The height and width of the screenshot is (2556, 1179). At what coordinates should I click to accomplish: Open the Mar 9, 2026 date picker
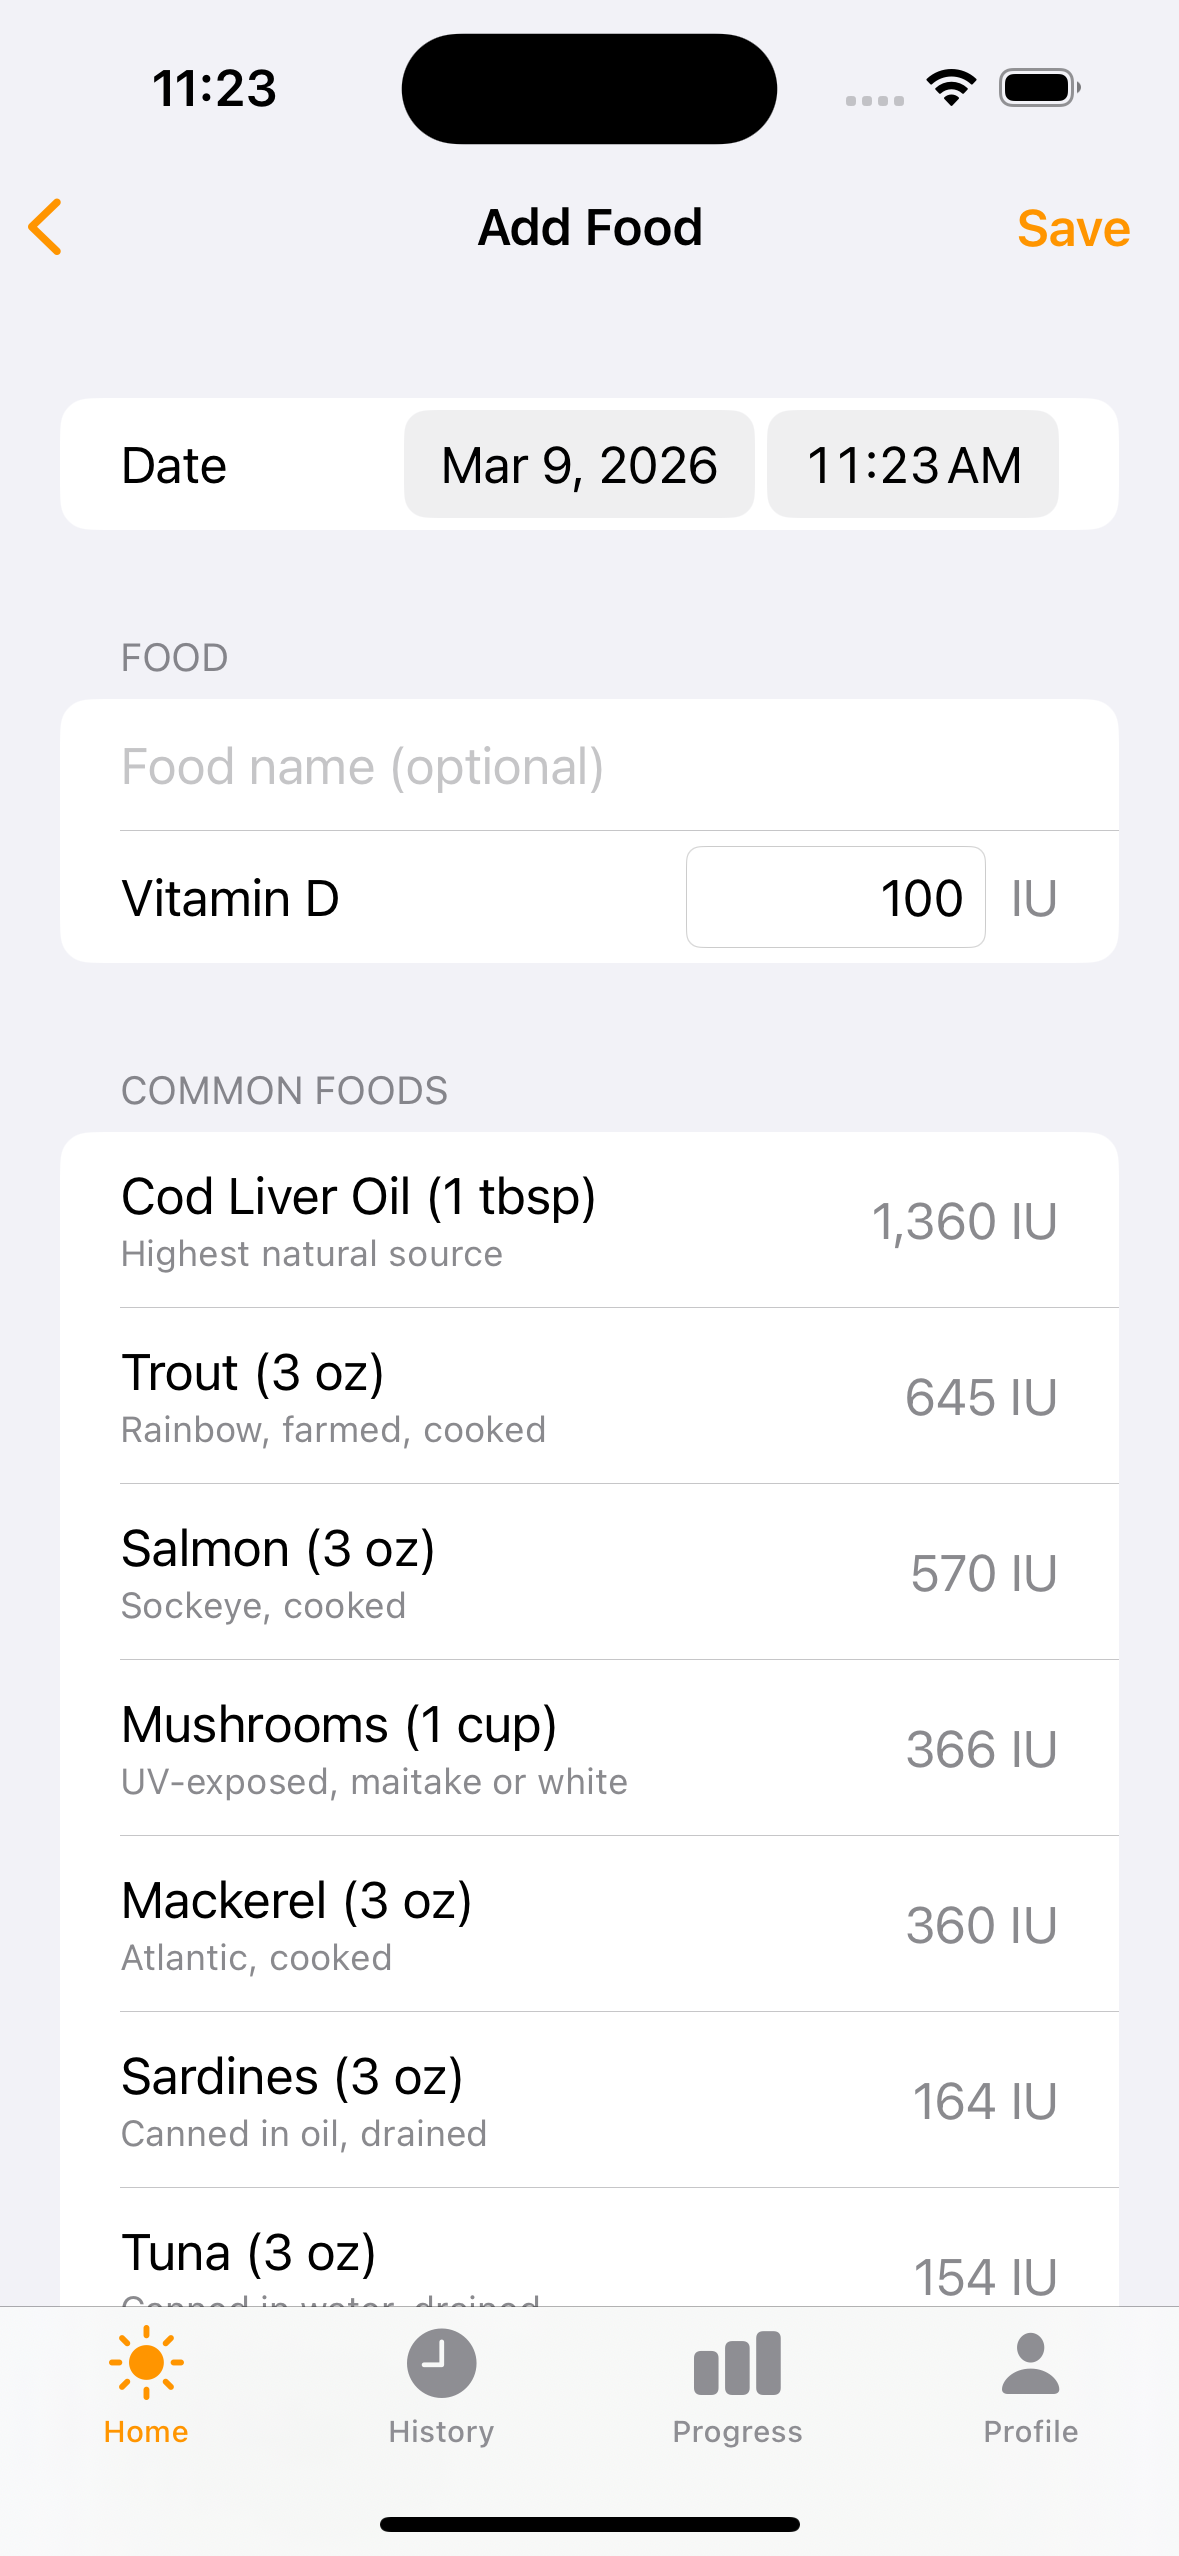[579, 465]
